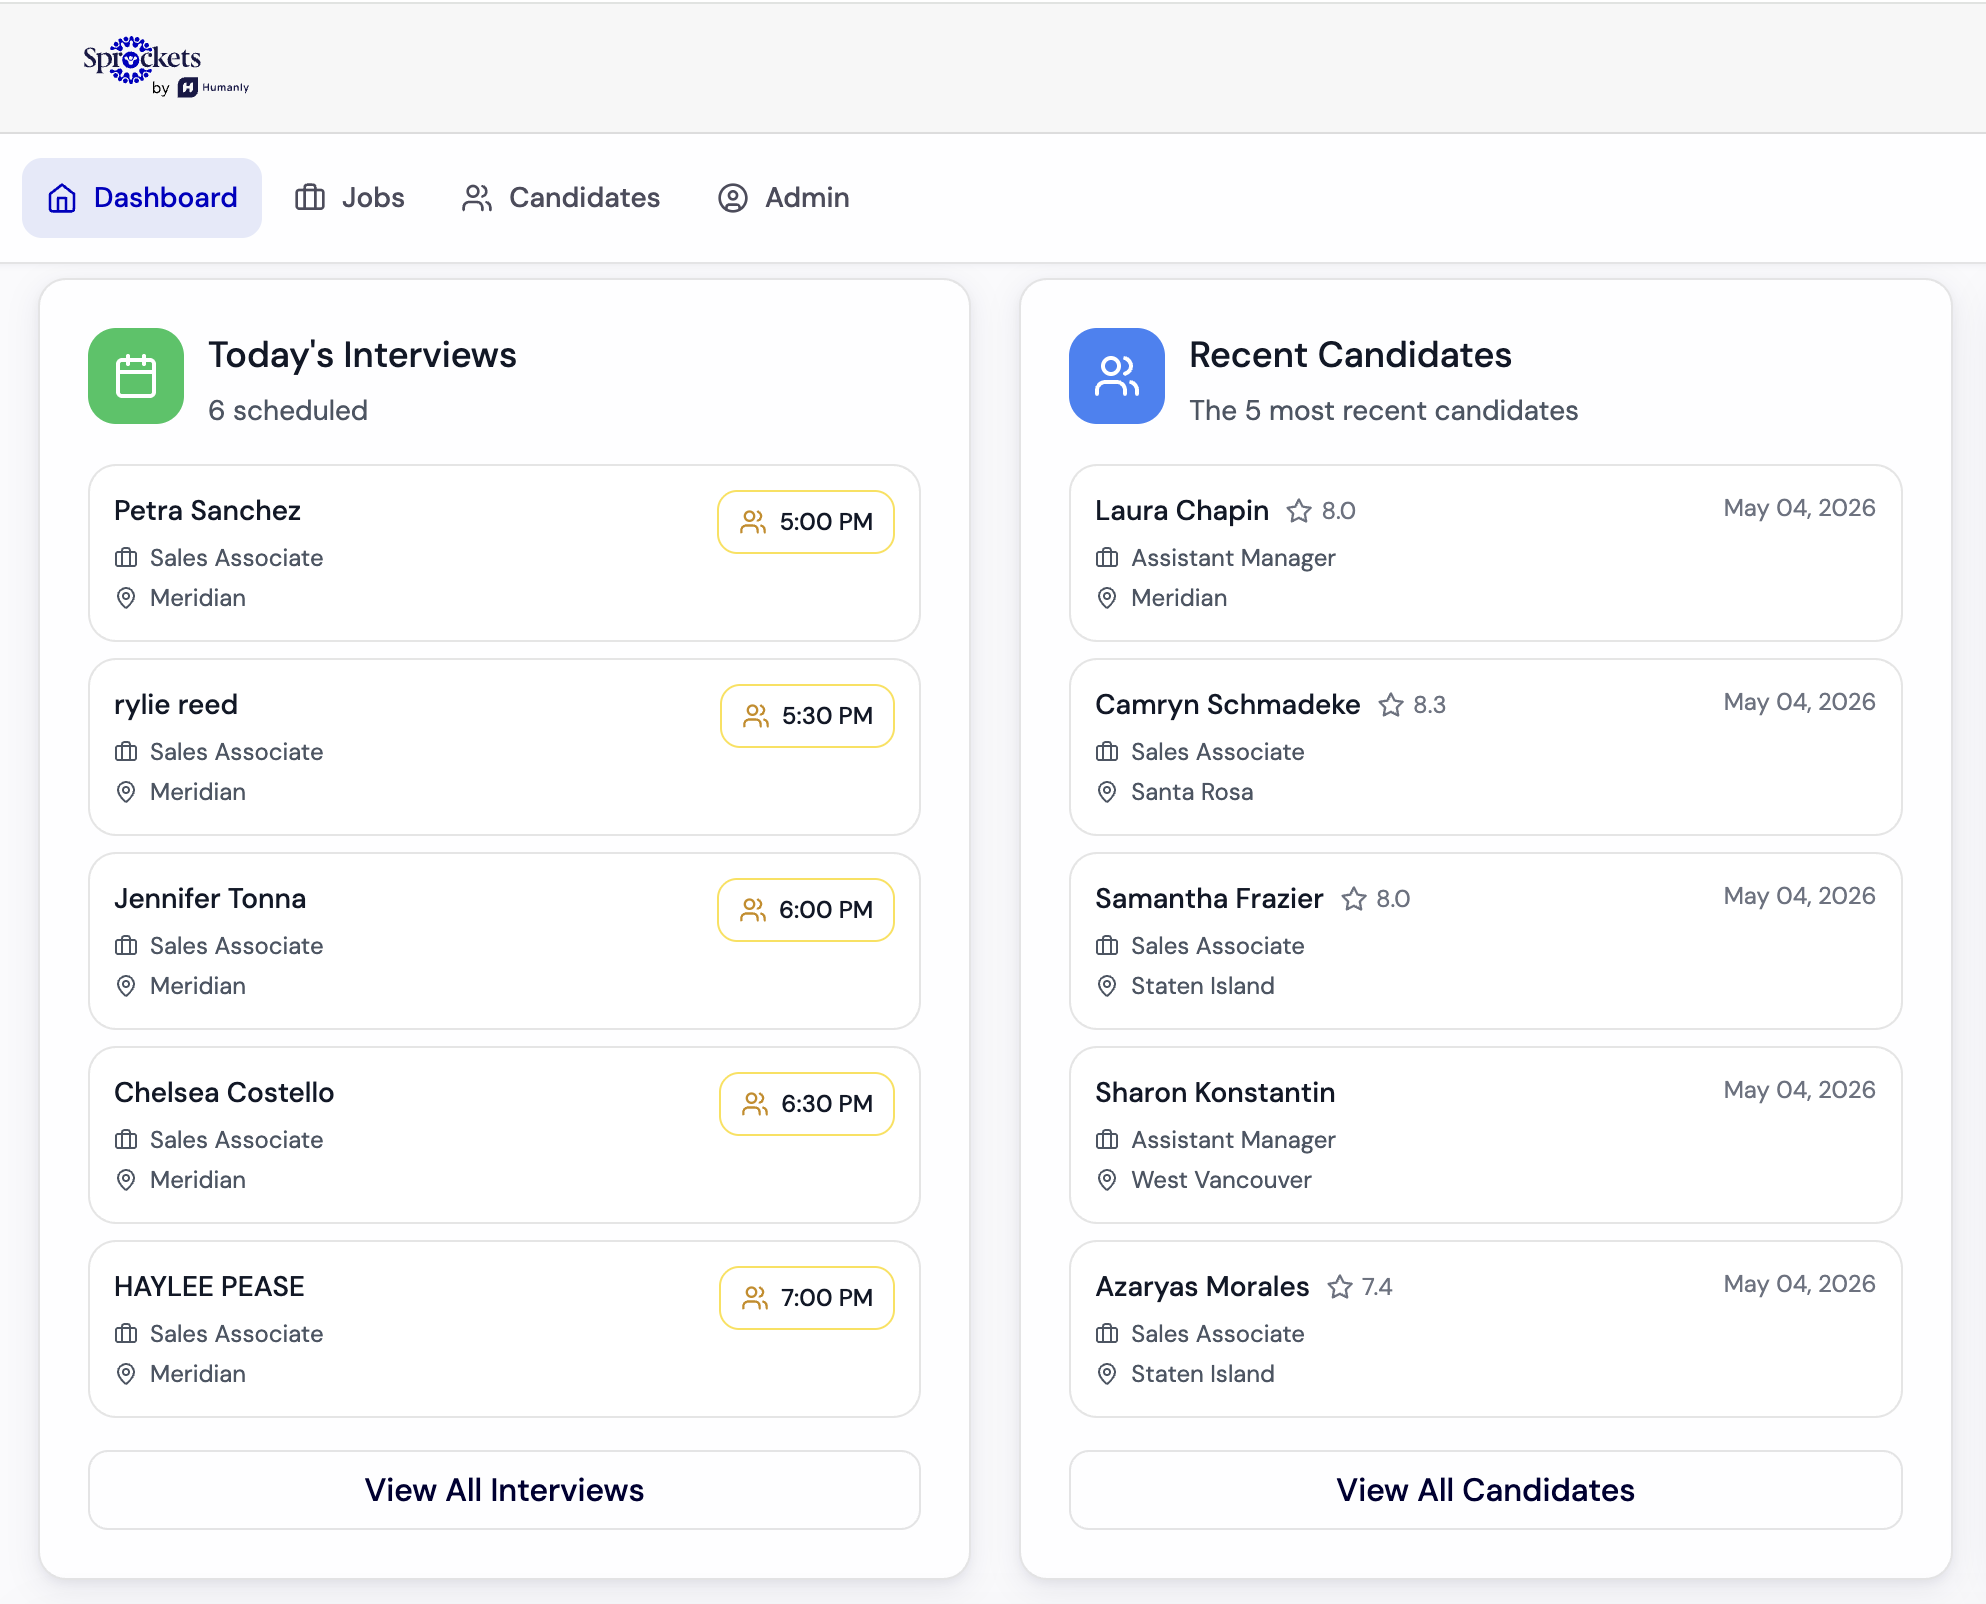Screen dimensions: 1986x1604
Task: Click the 5:30 PM interview time badge
Action: click(807, 716)
